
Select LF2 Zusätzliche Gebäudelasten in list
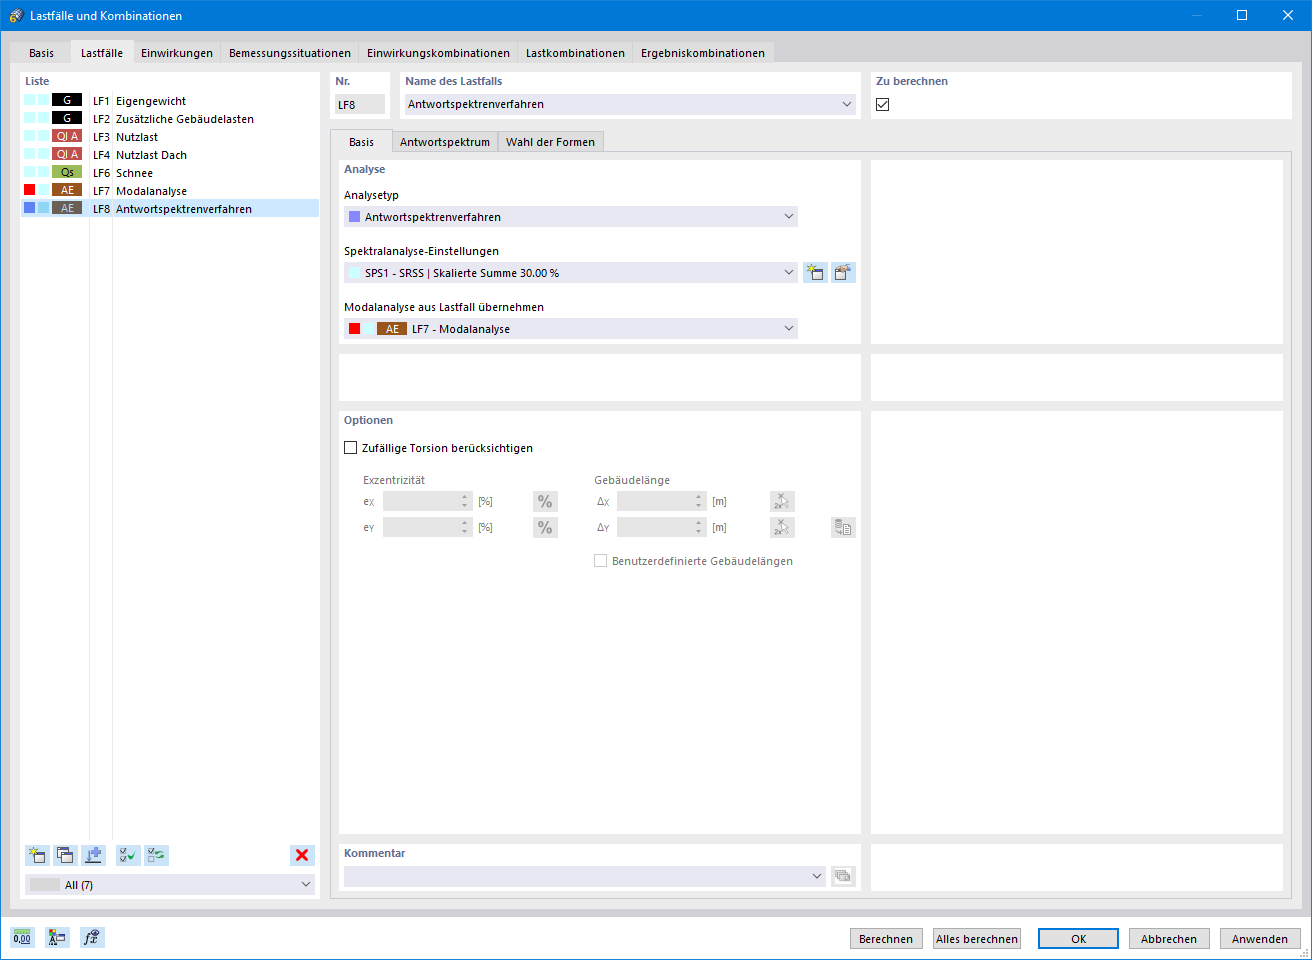[170, 119]
